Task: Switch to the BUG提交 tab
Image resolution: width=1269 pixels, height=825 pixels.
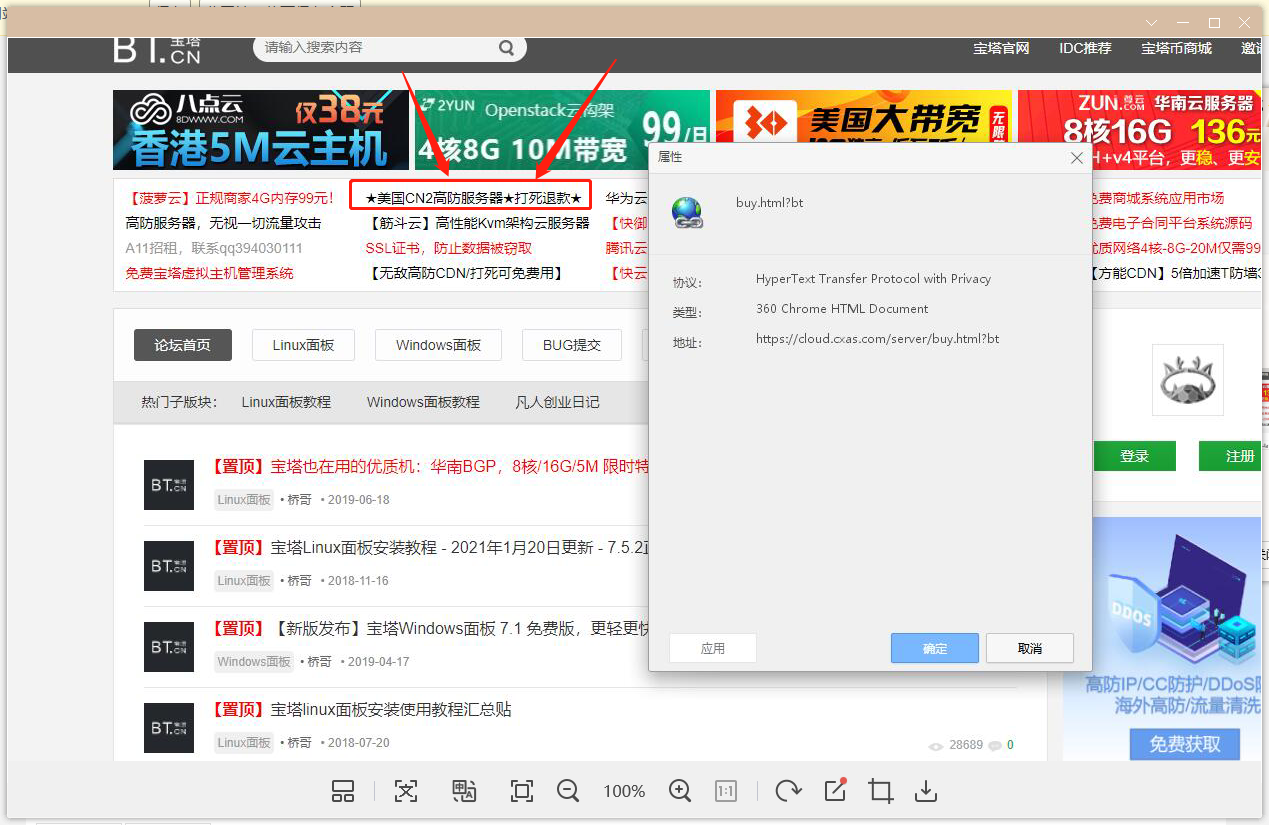Action: coord(572,345)
